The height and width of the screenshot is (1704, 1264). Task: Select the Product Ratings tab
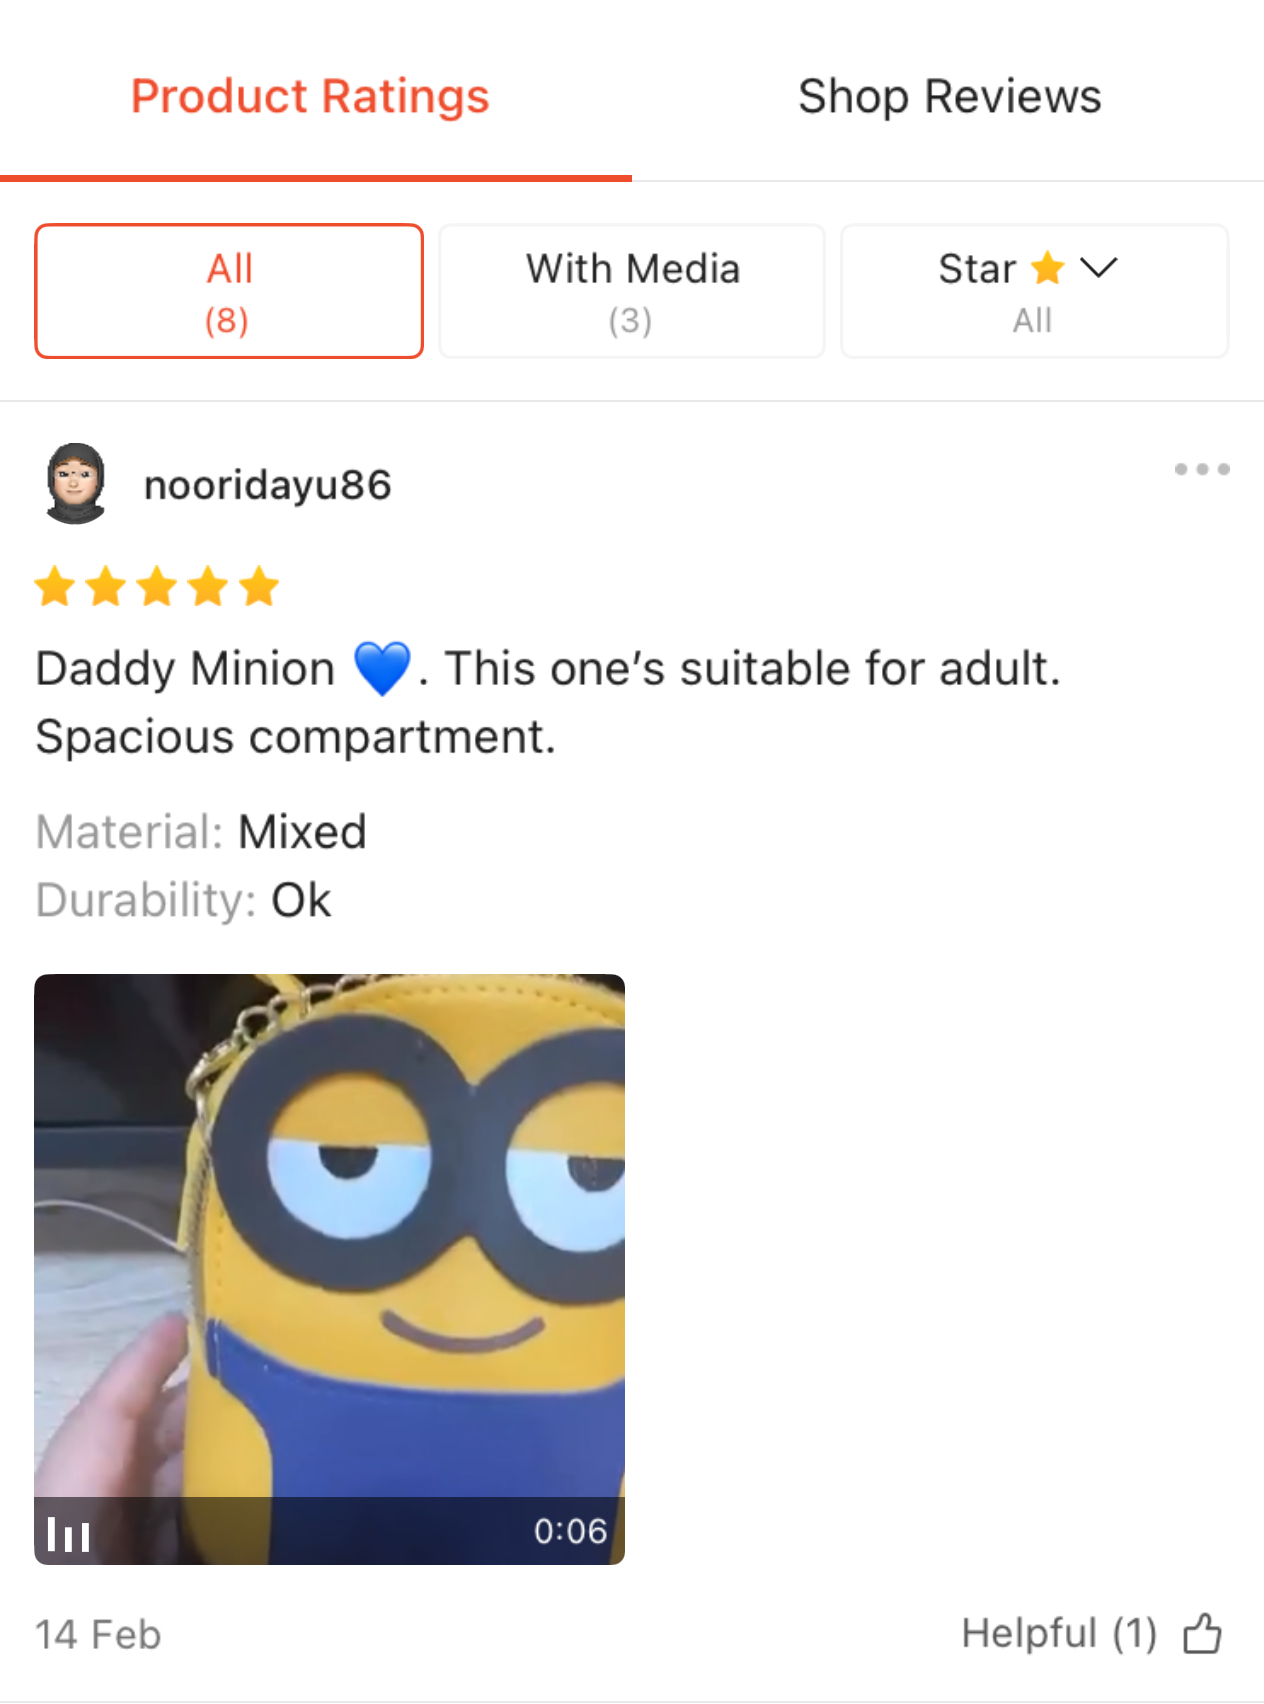(x=310, y=97)
